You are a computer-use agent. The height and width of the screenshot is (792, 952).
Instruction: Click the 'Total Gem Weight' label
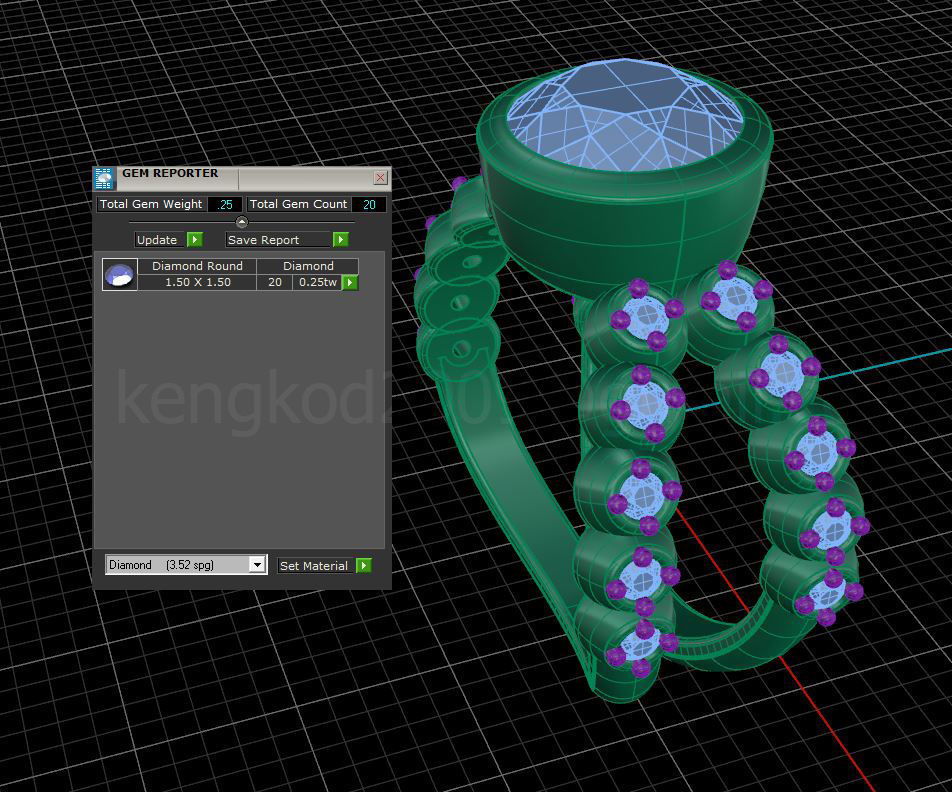pyautogui.click(x=151, y=204)
